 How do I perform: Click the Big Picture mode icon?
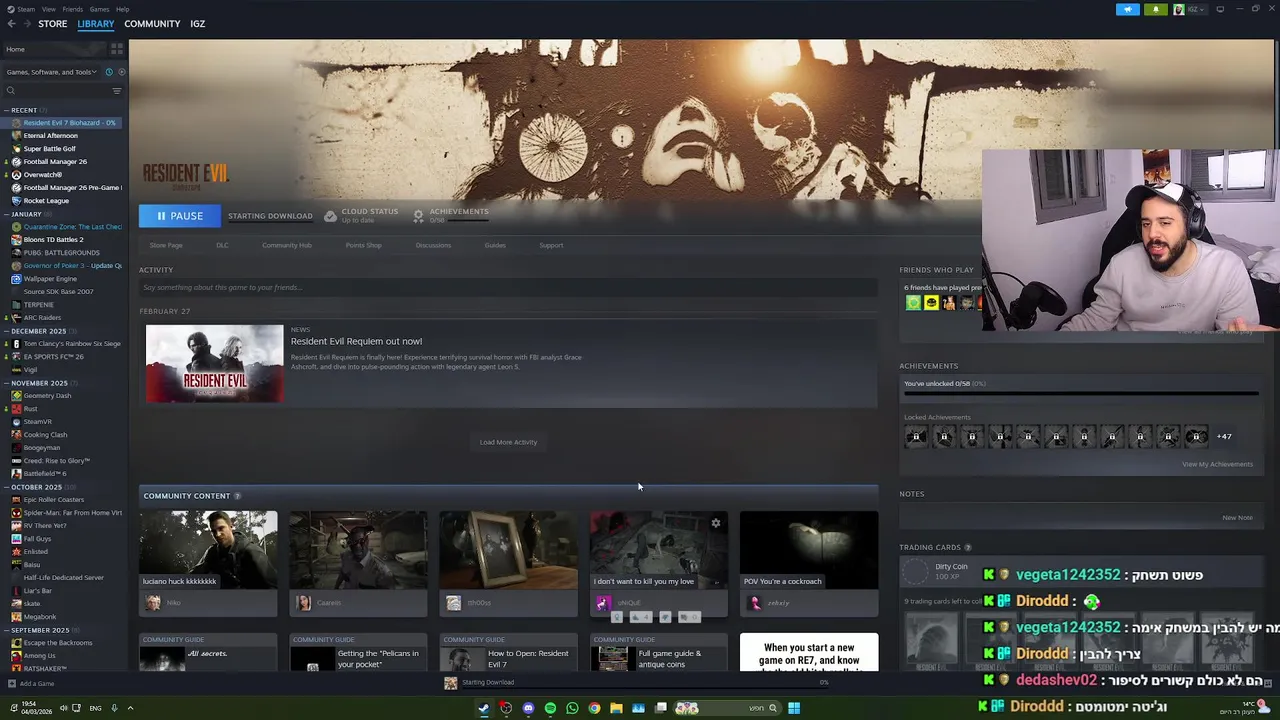click(1220, 9)
